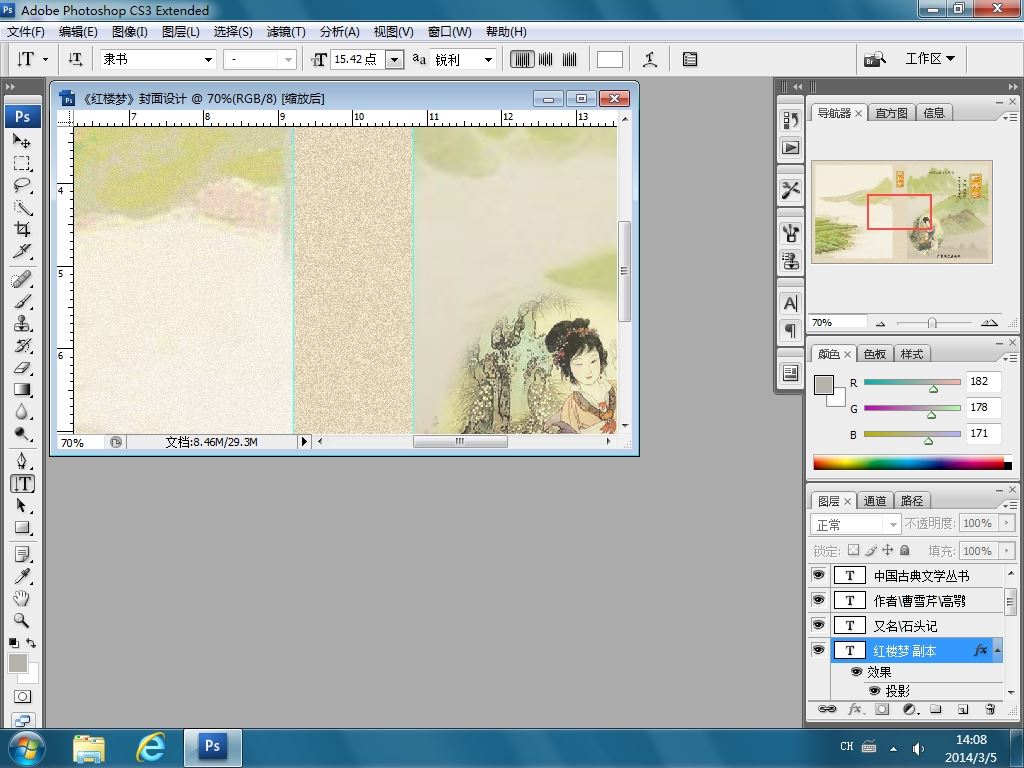The image size is (1024, 768).
Task: Click the text color swatch
Action: tap(609, 59)
